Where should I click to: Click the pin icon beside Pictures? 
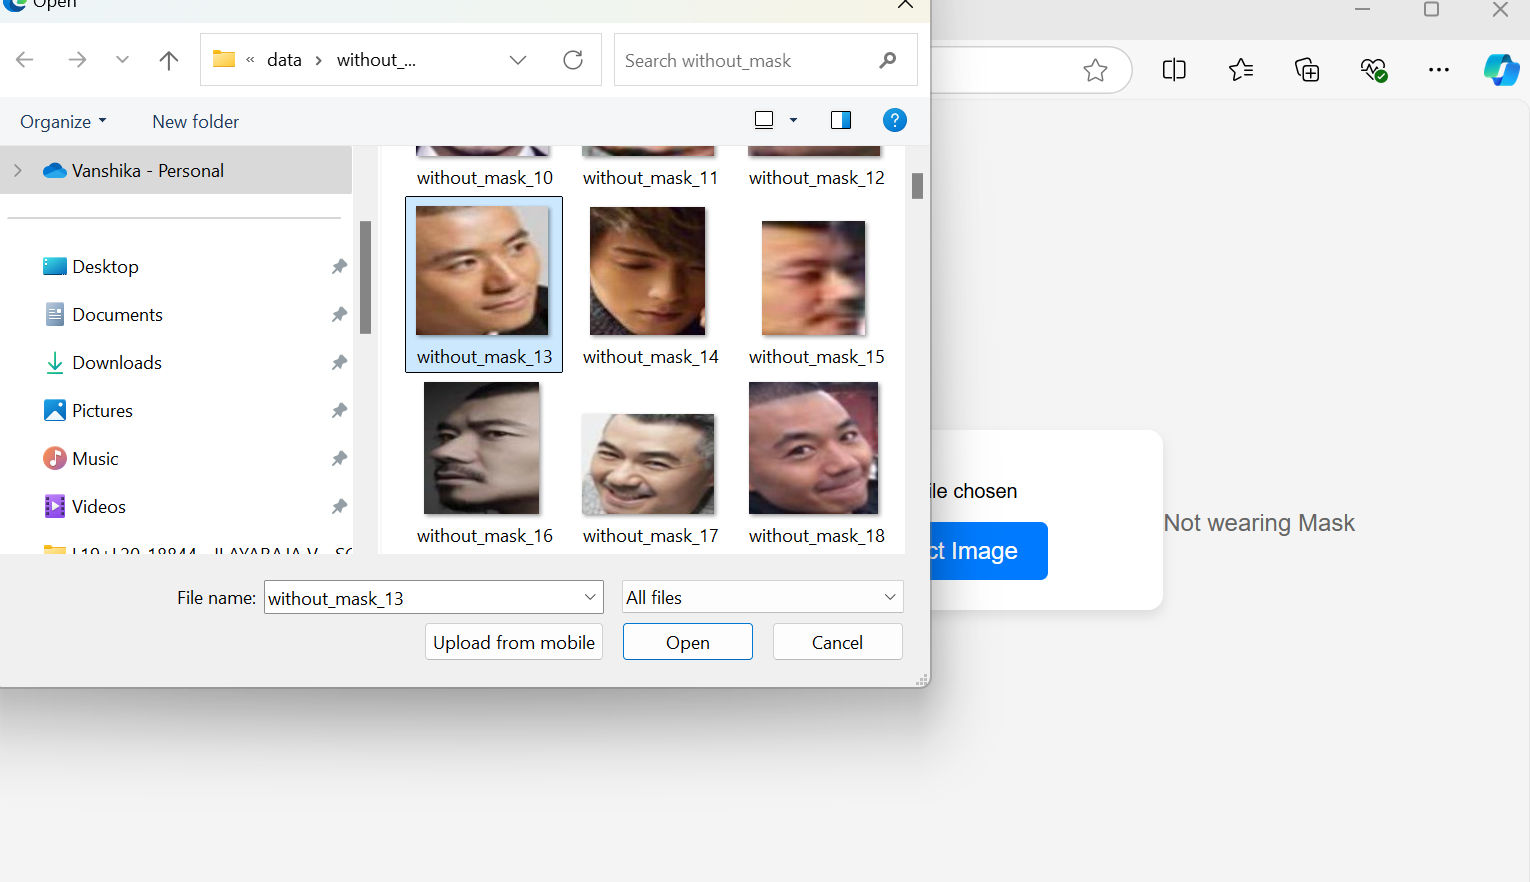(339, 411)
